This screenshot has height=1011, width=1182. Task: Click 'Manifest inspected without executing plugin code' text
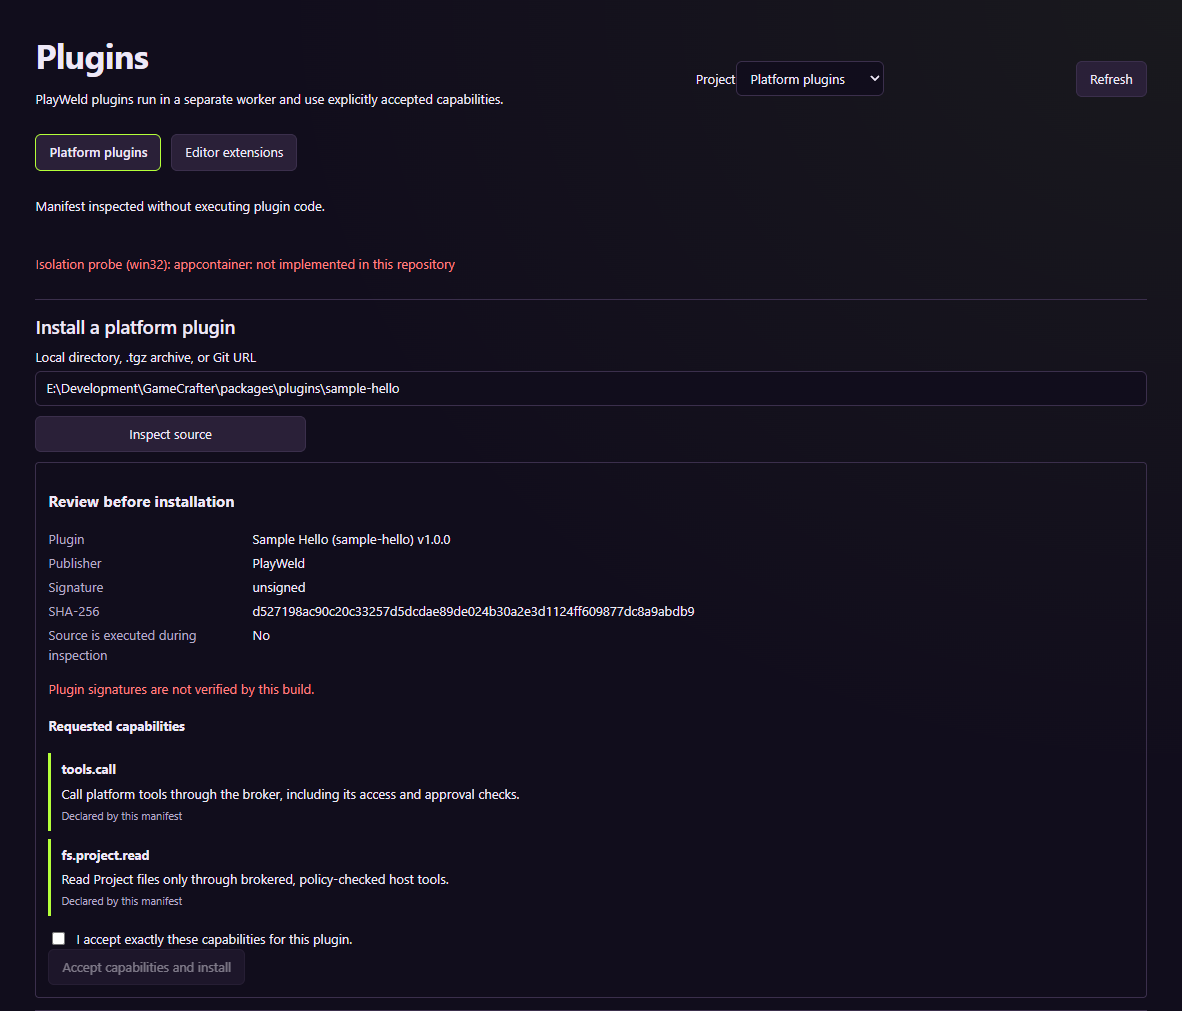coord(180,207)
